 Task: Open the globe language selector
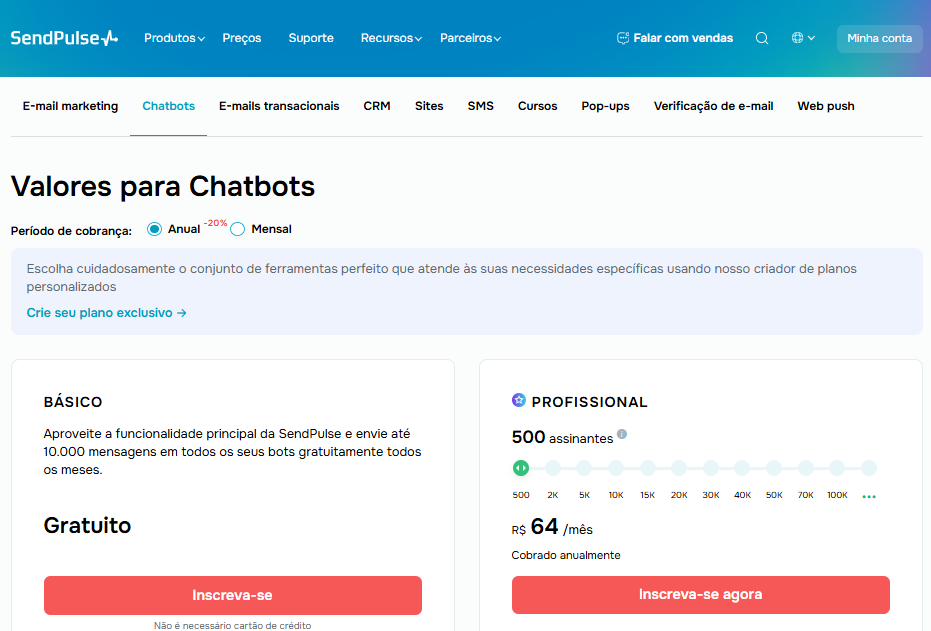803,38
